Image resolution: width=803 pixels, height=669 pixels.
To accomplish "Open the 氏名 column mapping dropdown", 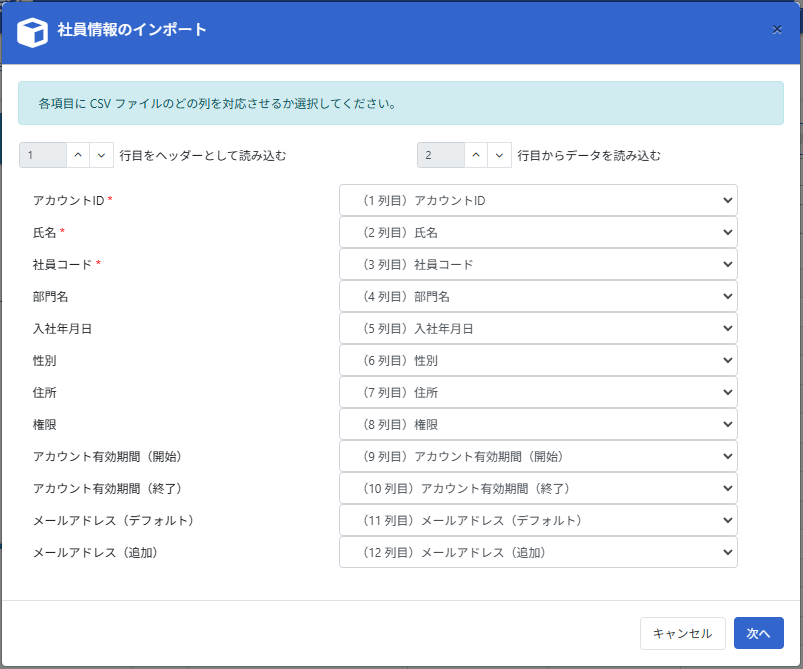I will [538, 232].
